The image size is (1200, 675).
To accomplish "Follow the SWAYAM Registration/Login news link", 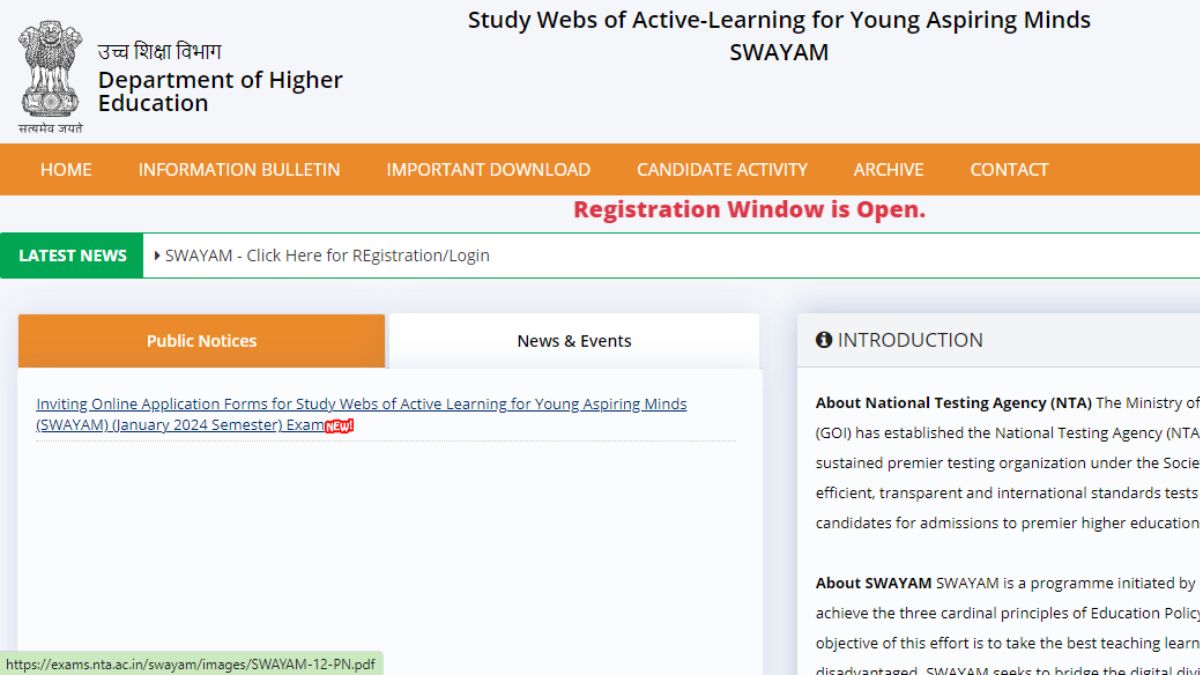I will pyautogui.click(x=327, y=256).
